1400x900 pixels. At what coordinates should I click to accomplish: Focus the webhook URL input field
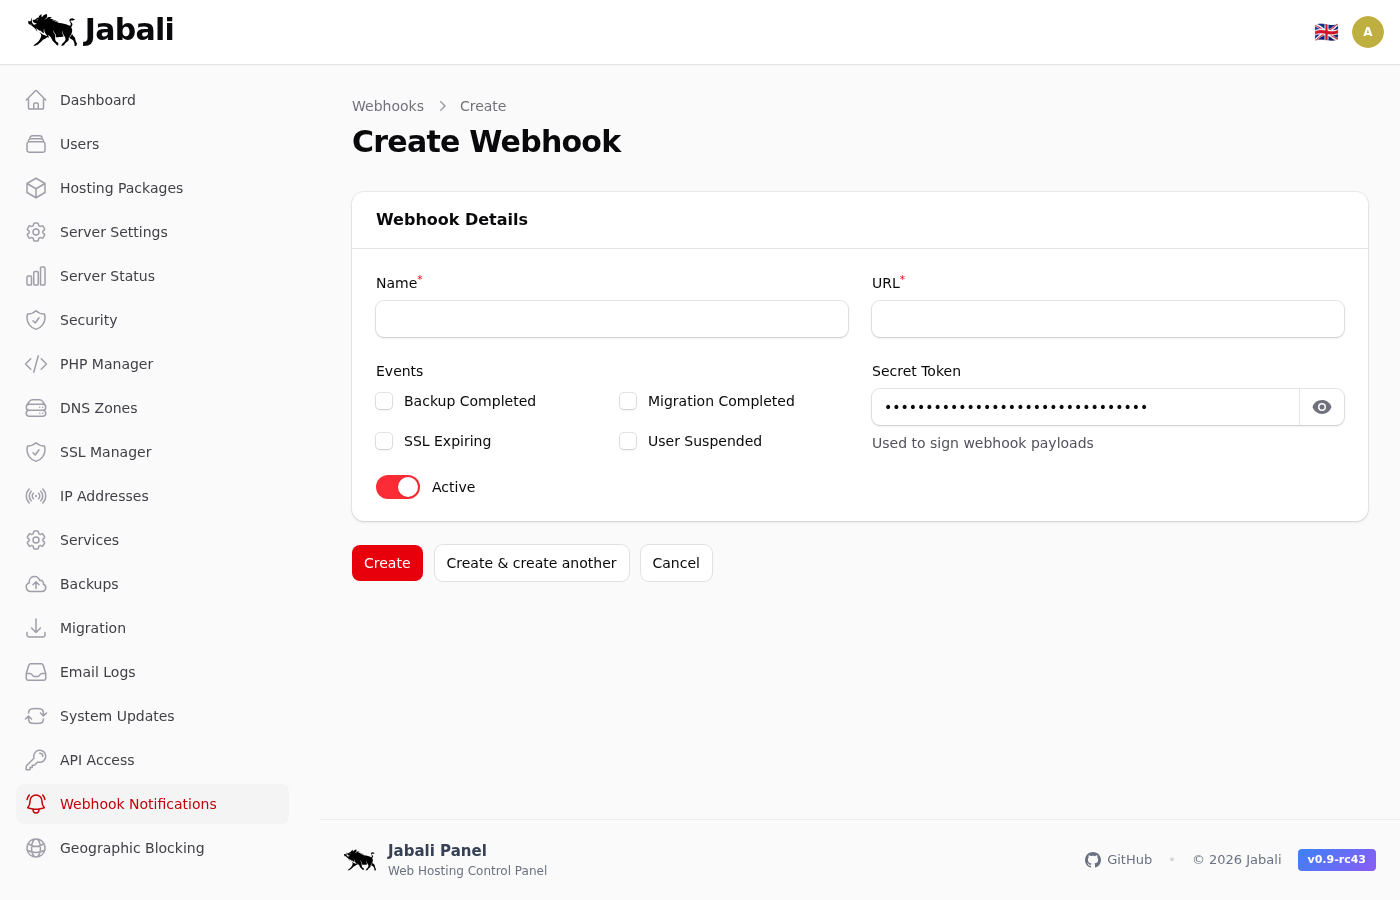coord(1107,319)
